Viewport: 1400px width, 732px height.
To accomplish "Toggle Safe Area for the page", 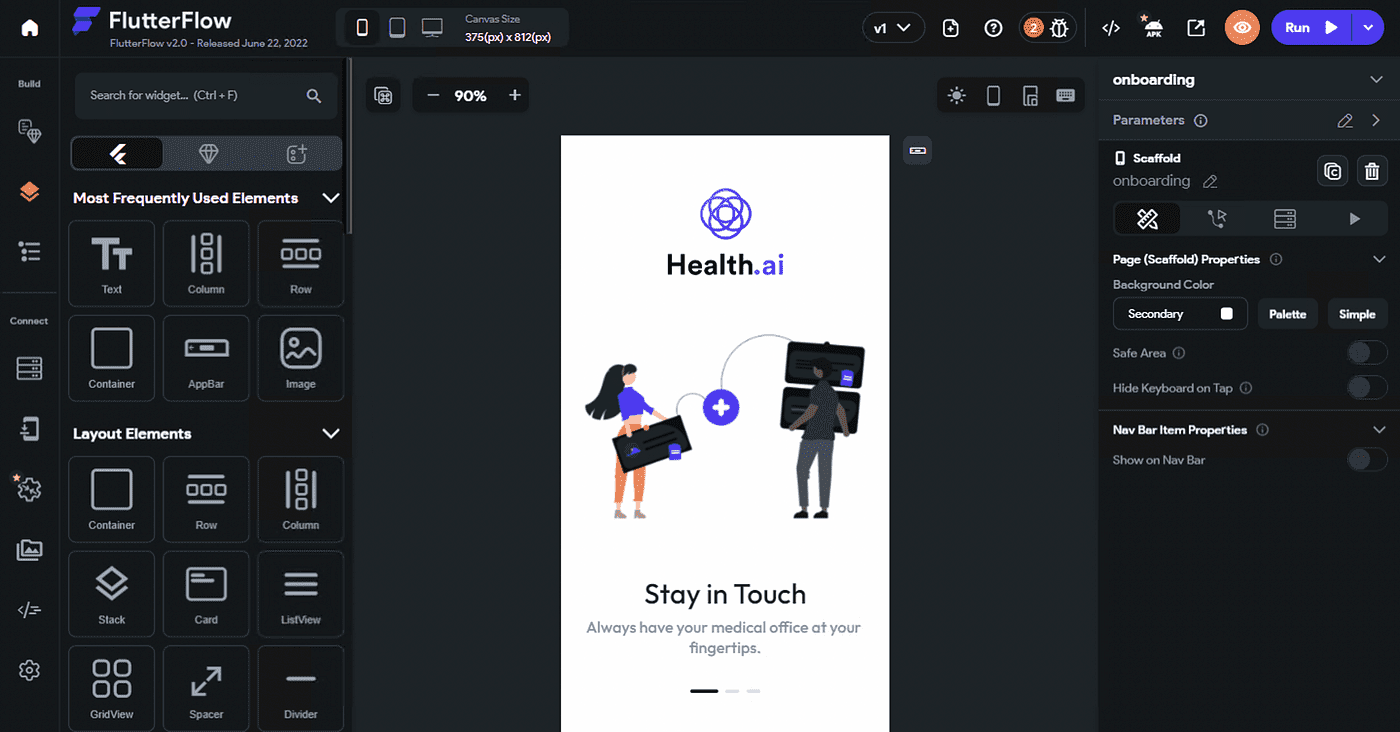I will point(1367,352).
